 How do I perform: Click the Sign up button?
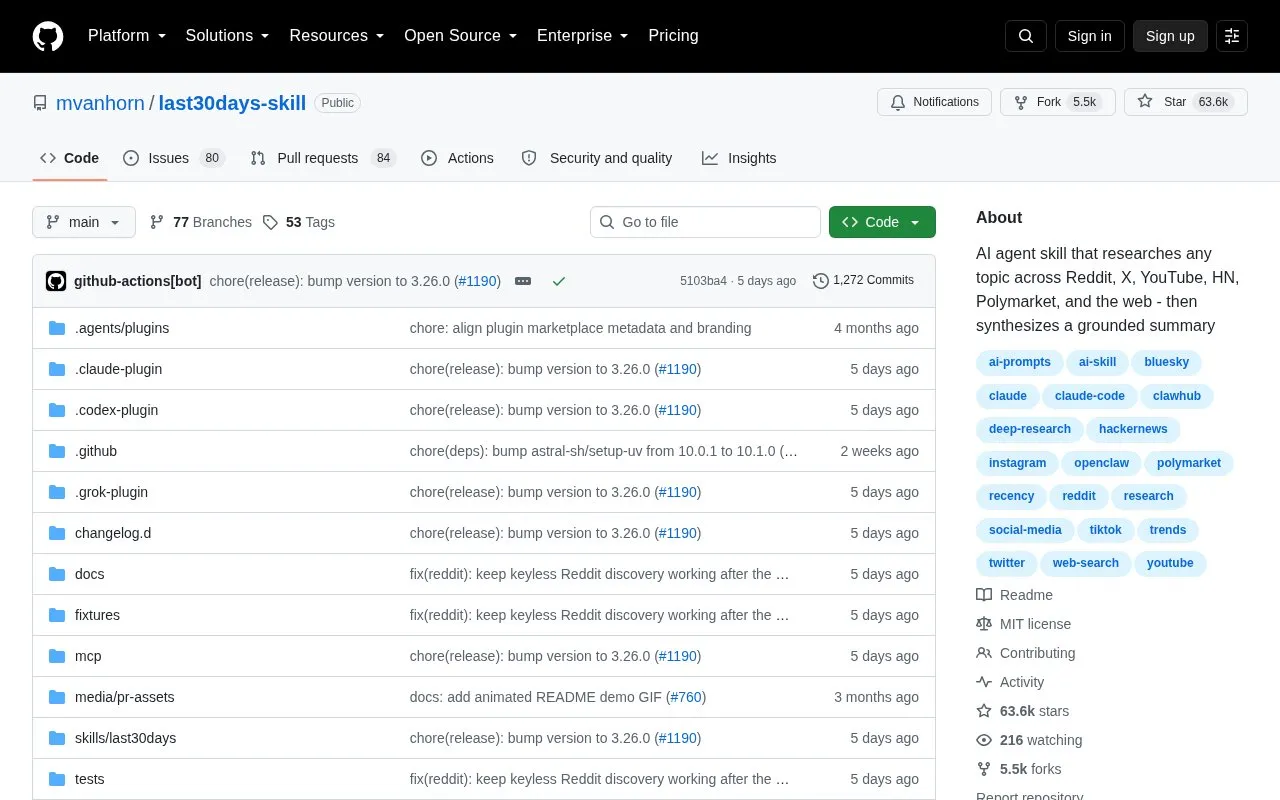click(x=1170, y=36)
